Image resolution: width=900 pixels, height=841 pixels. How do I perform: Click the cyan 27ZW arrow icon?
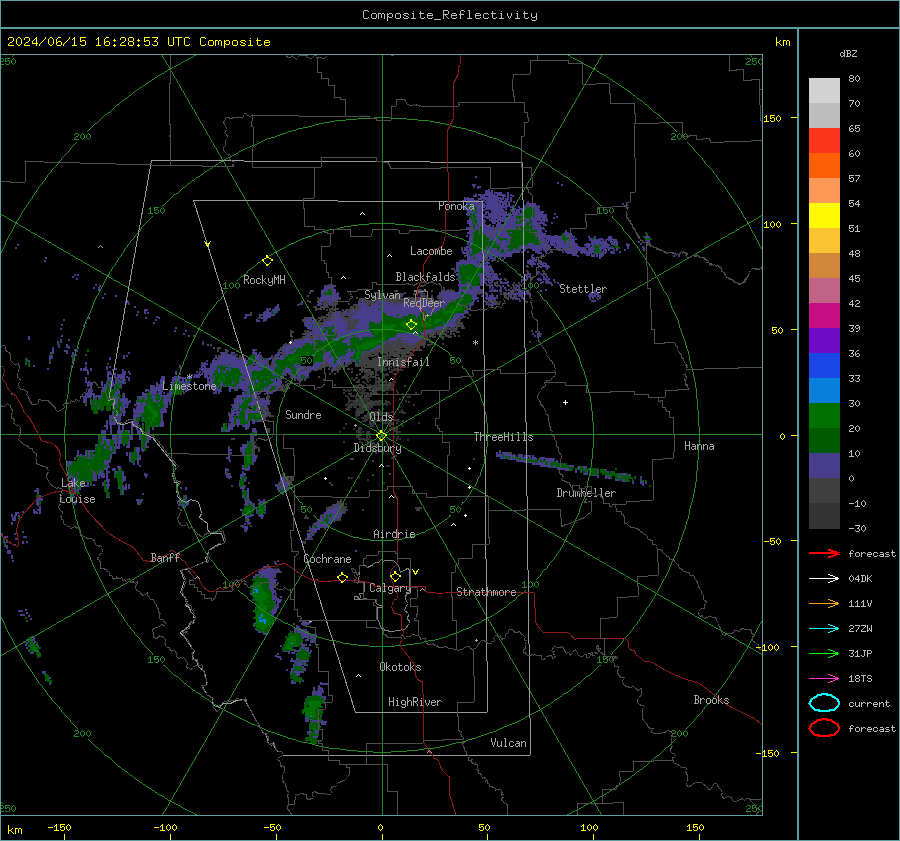(824, 629)
